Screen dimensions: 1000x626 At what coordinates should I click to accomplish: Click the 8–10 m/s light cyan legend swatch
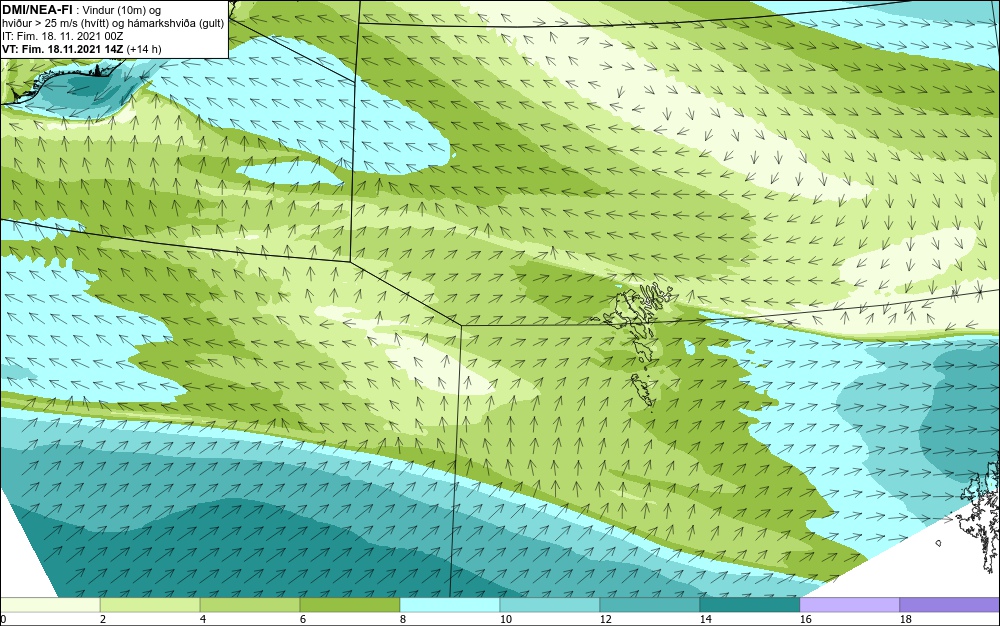(x=450, y=605)
